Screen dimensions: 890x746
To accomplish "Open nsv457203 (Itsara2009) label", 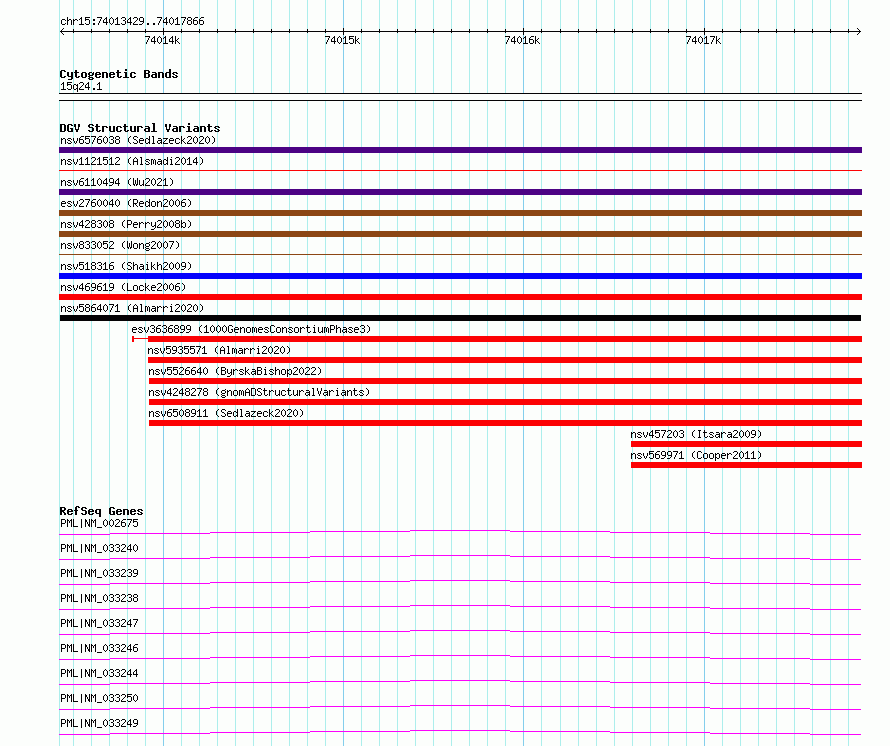I will pyautogui.click(x=696, y=434).
